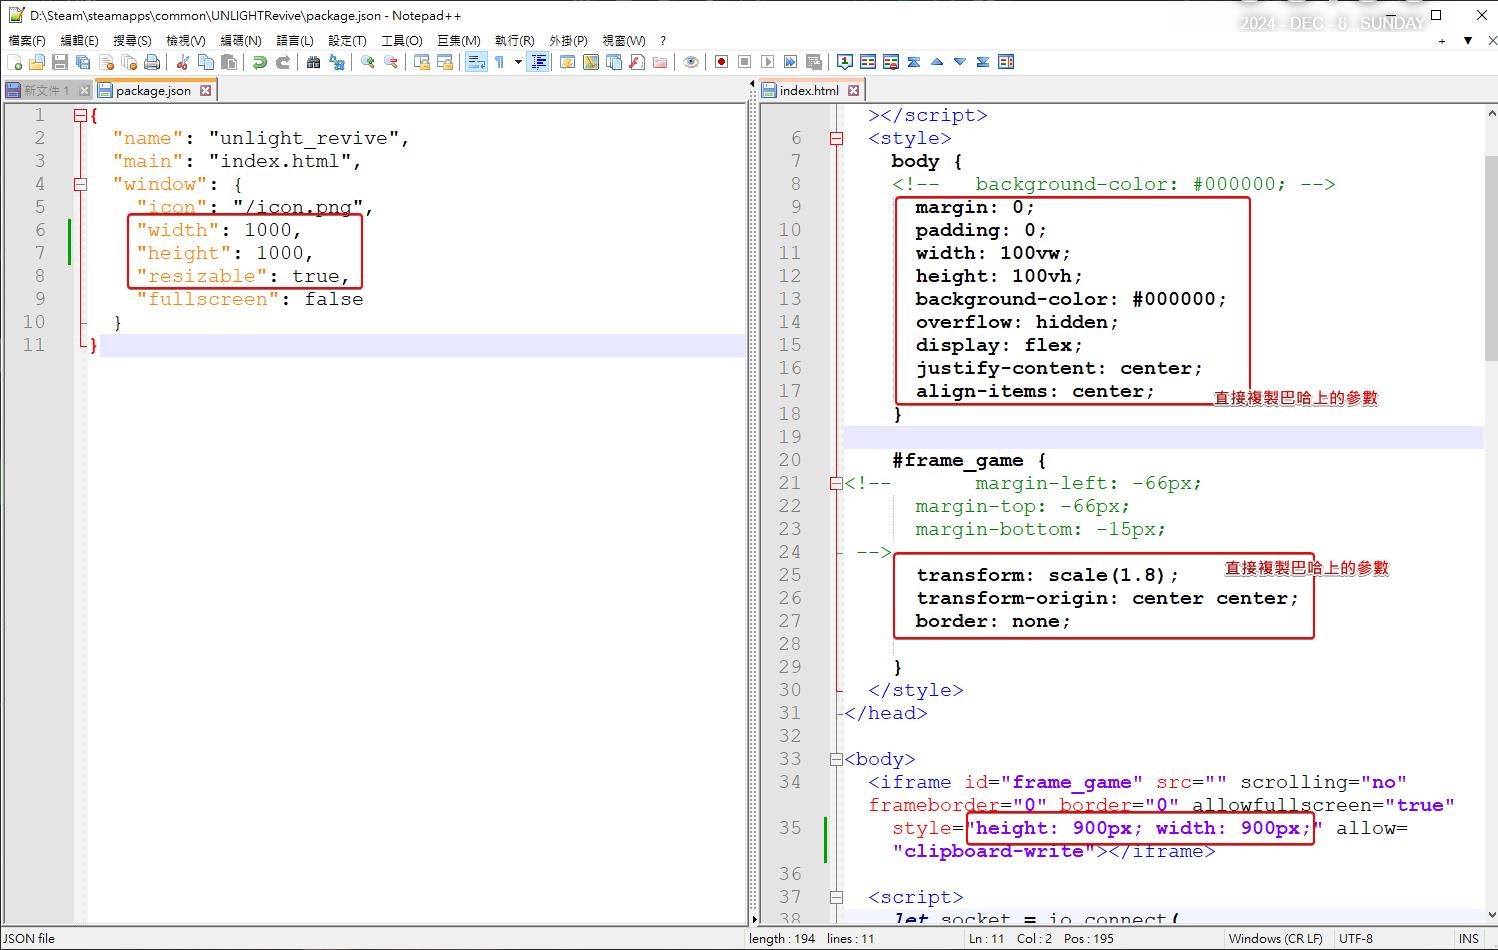
Task: Open the Replace dialog toolbar icon
Action: pos(337,62)
